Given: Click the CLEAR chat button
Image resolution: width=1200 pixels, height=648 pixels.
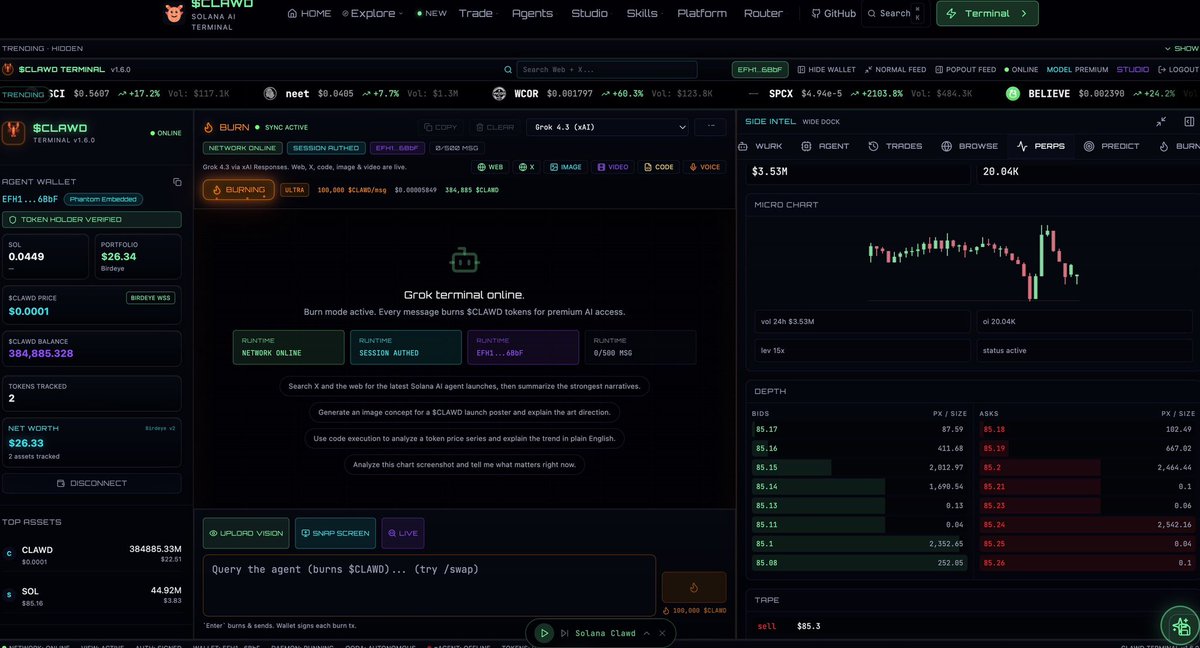Looking at the screenshot, I should (494, 127).
